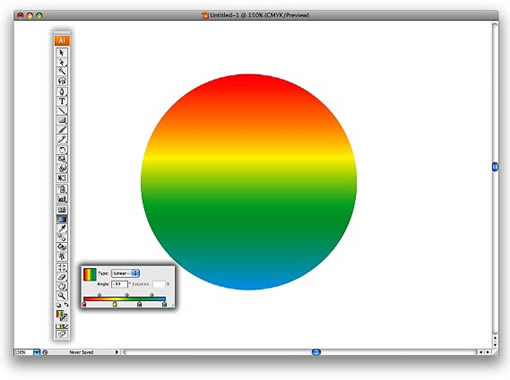Activate the Type tool
The width and height of the screenshot is (510, 380).
62,101
